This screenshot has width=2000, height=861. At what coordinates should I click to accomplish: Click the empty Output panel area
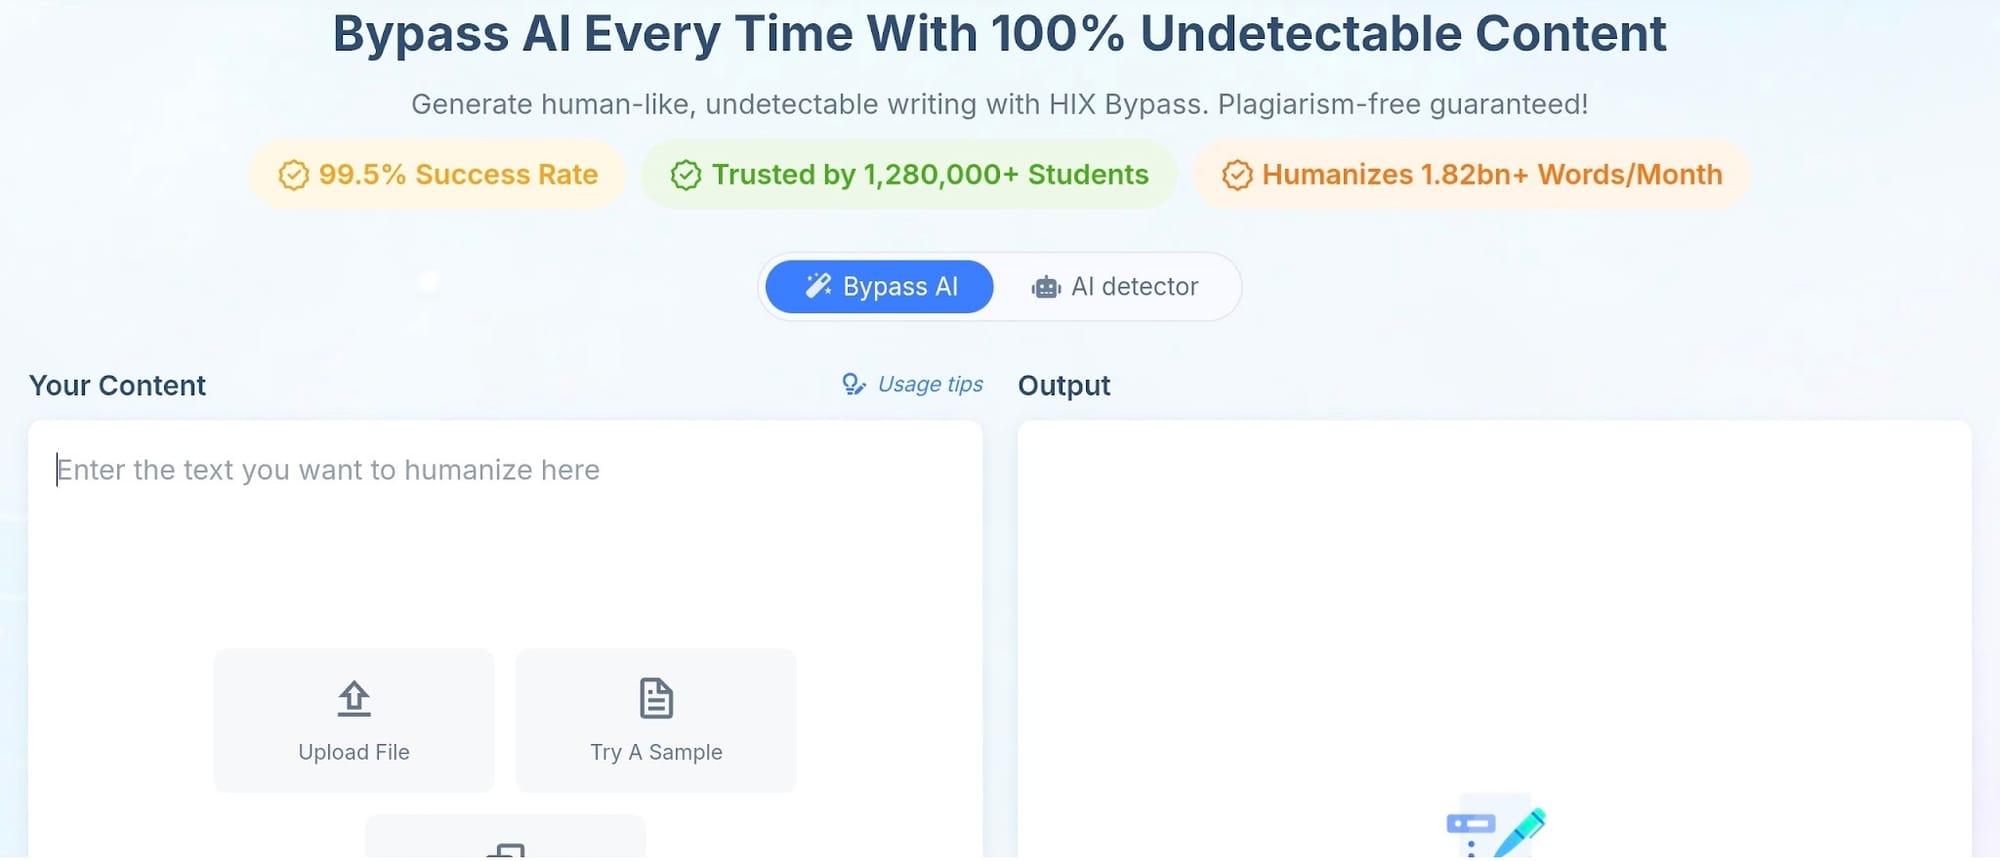(x=1495, y=600)
